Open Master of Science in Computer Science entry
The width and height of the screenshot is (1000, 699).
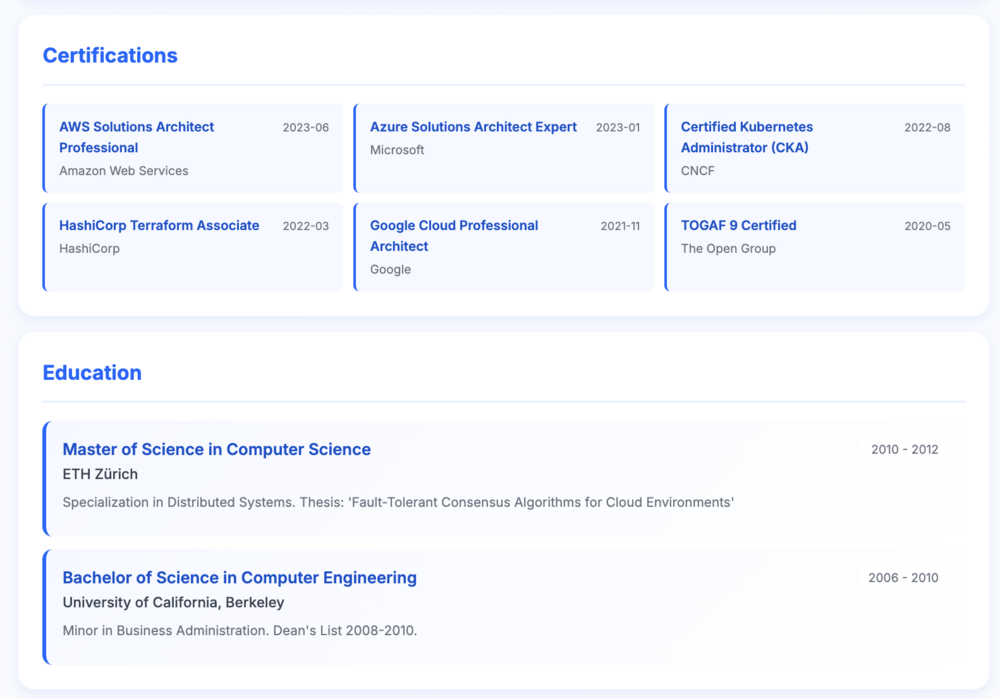(504, 478)
